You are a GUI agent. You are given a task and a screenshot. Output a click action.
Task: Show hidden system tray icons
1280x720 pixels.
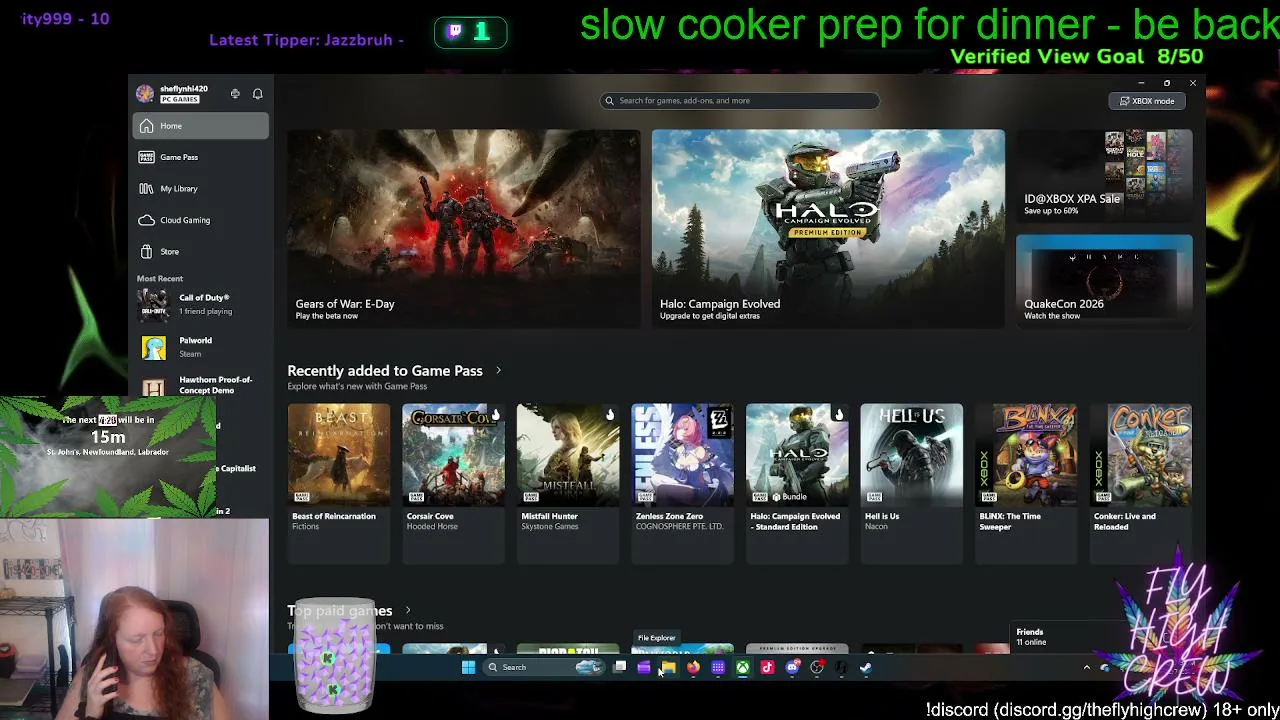tap(1087, 667)
